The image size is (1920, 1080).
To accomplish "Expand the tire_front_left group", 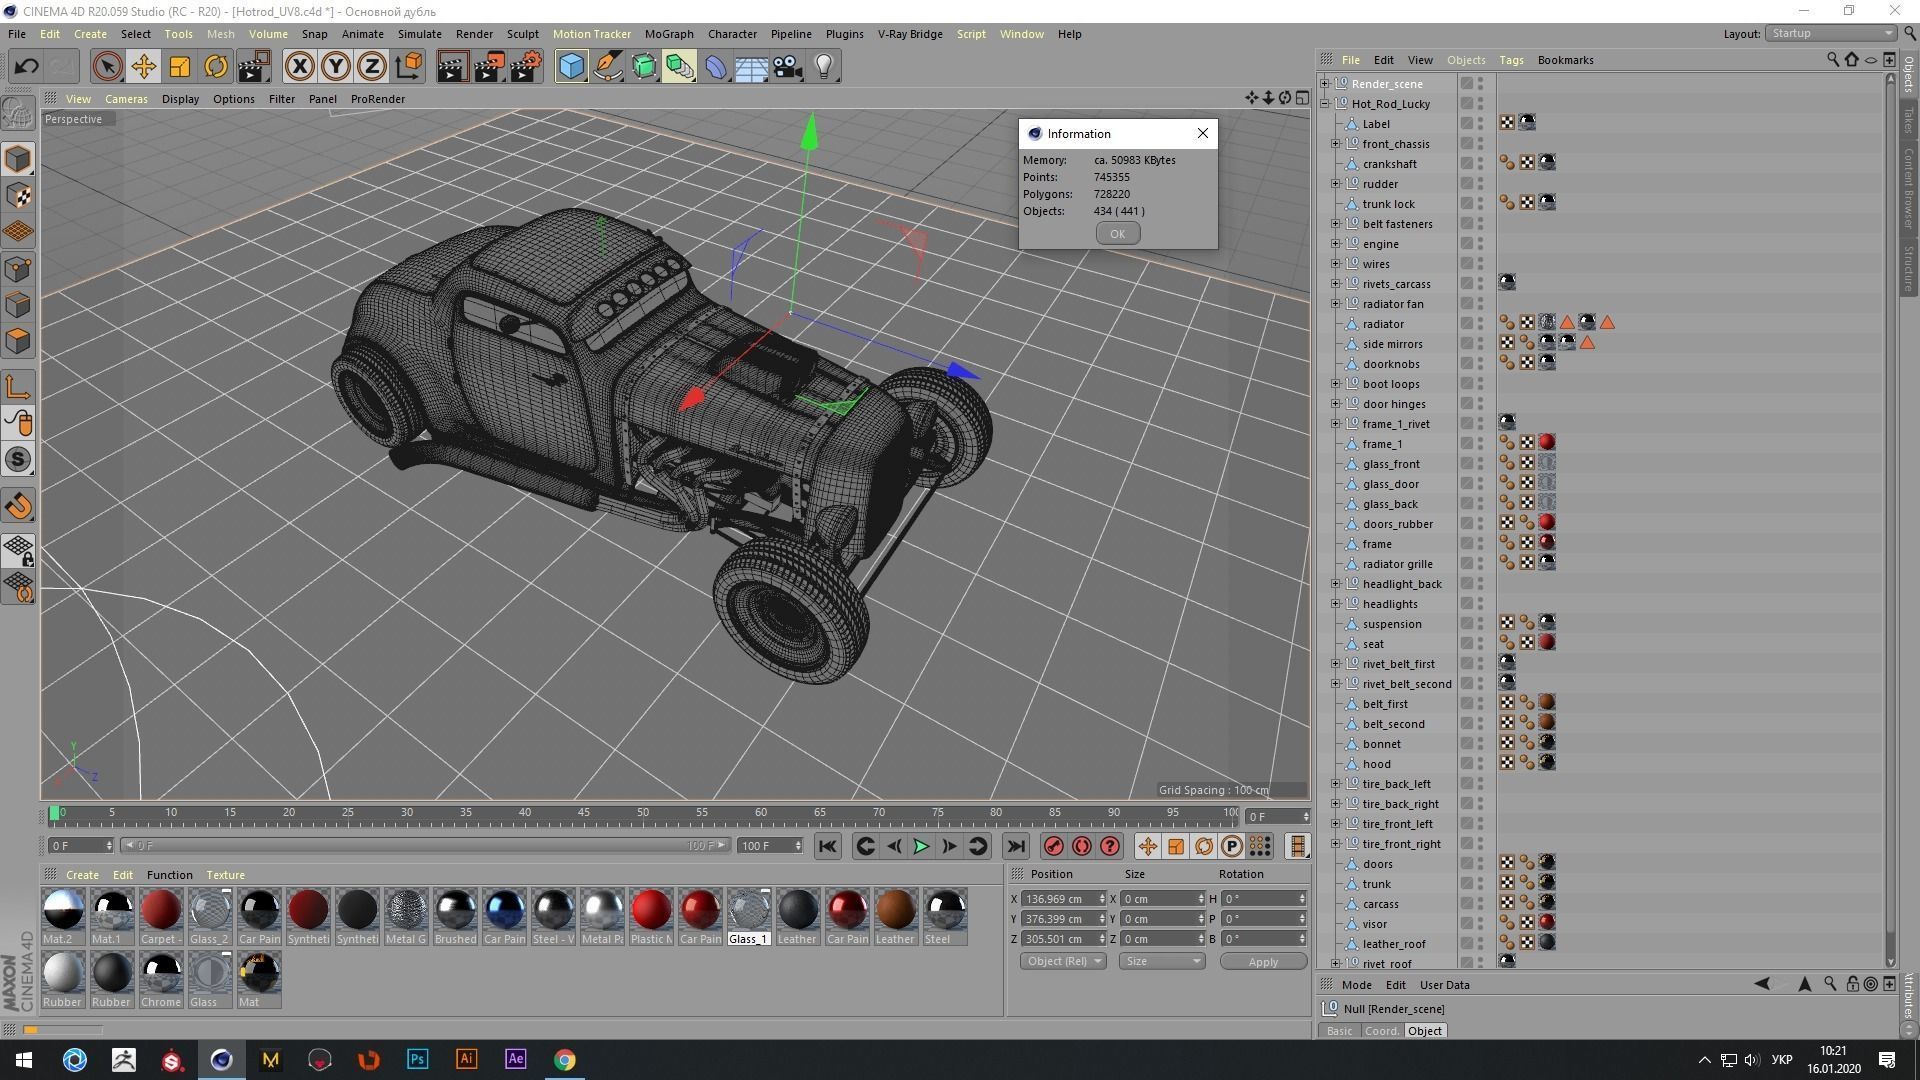I will click(1336, 823).
